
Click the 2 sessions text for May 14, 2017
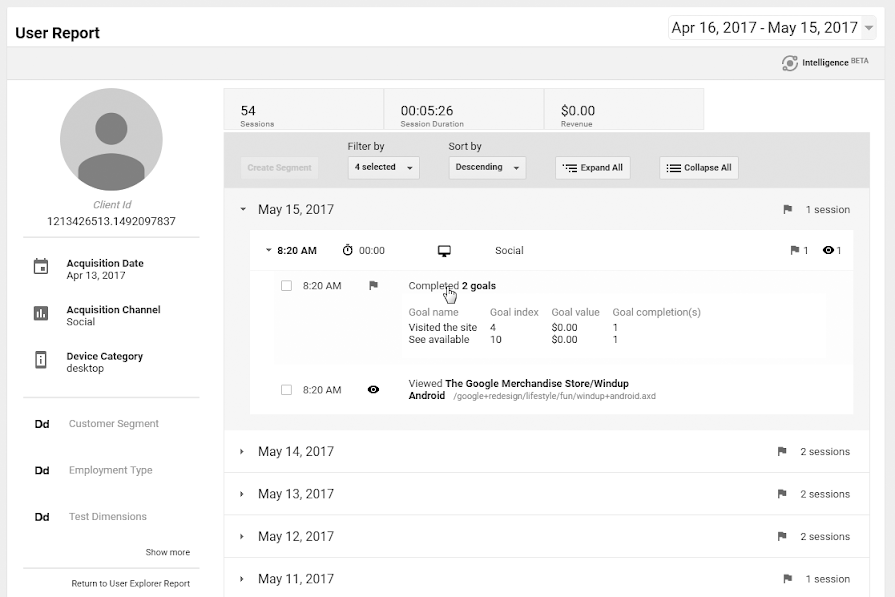click(x=825, y=451)
